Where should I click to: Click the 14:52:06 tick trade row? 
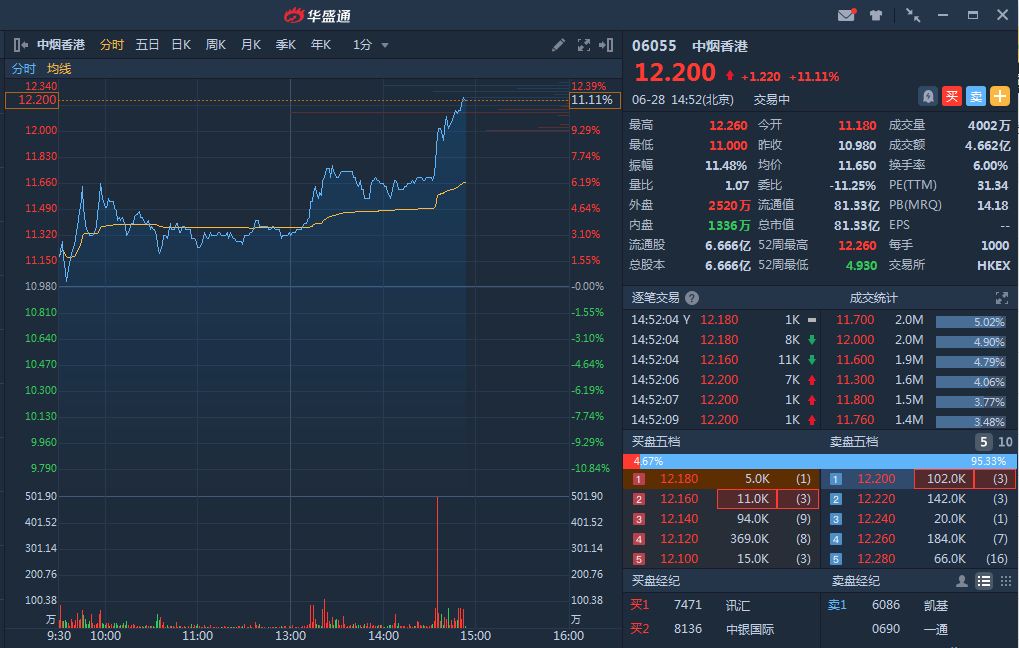point(723,380)
